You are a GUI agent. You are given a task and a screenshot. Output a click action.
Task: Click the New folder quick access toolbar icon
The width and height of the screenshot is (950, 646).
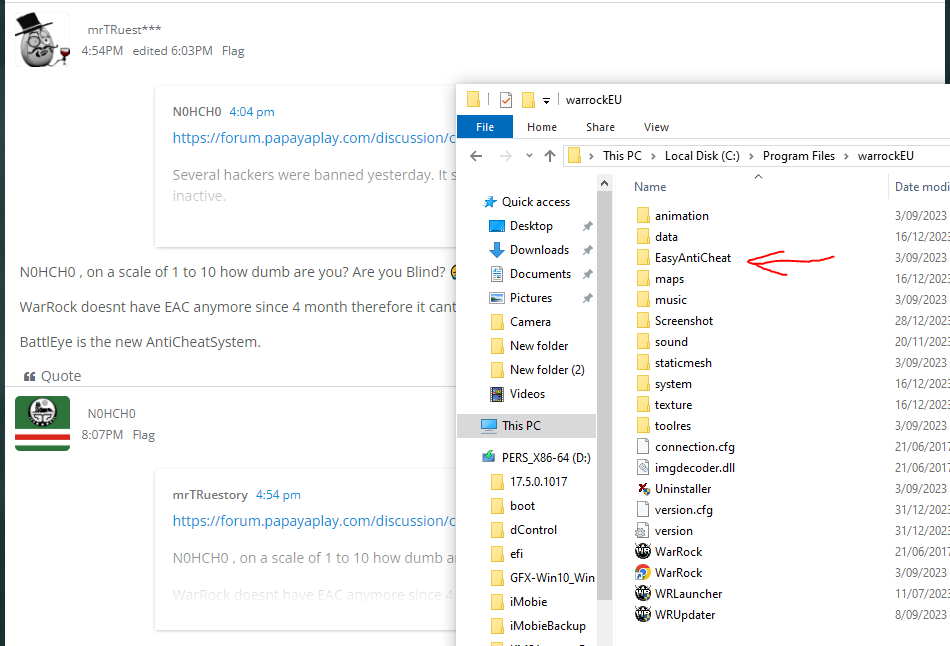(528, 99)
